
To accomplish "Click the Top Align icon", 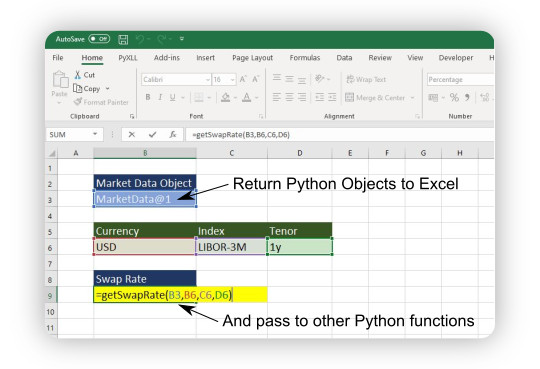I will click(277, 79).
